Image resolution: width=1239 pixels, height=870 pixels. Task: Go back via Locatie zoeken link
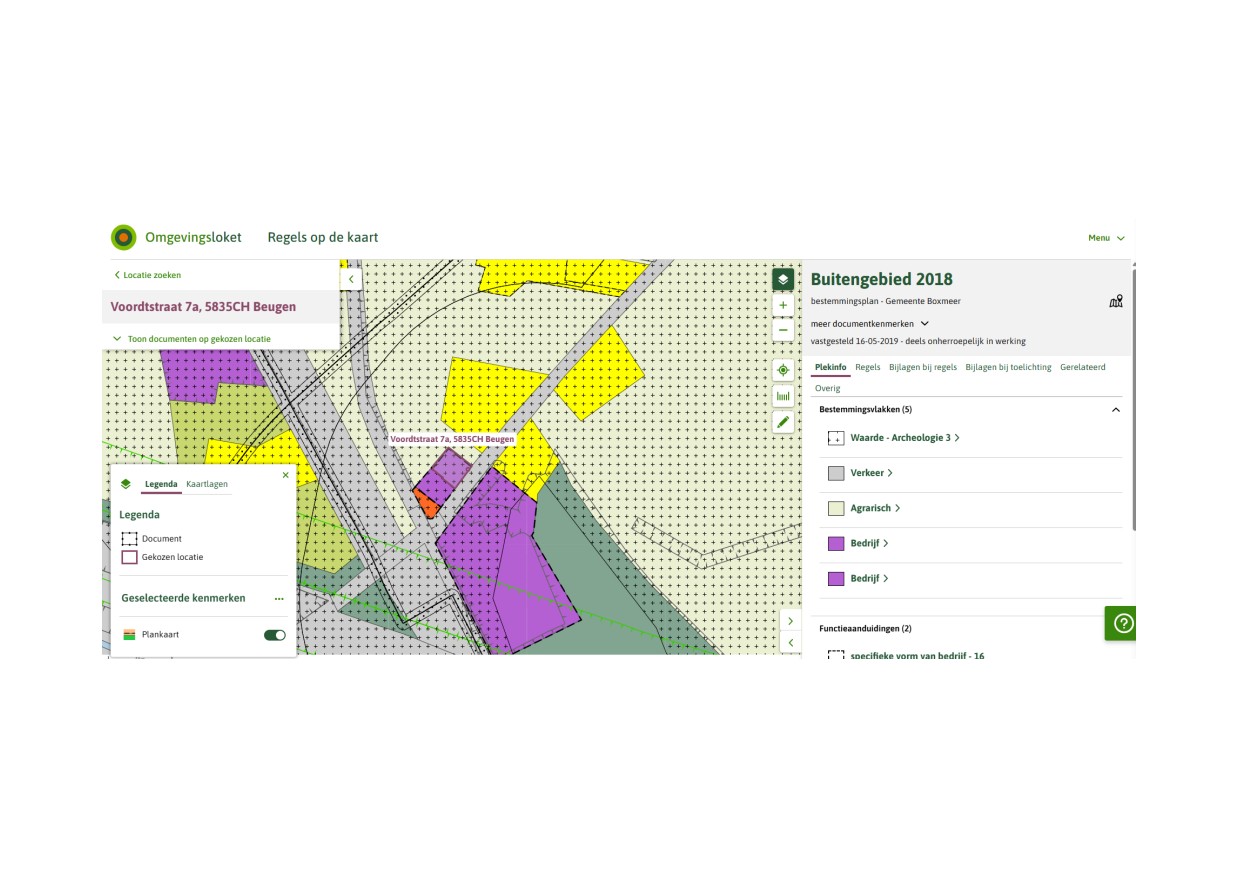pyautogui.click(x=148, y=275)
